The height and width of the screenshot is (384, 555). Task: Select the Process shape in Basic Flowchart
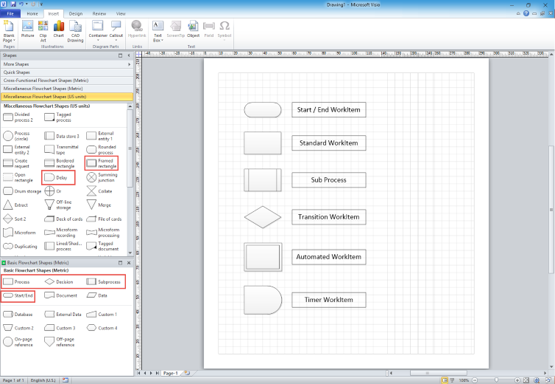click(16, 282)
